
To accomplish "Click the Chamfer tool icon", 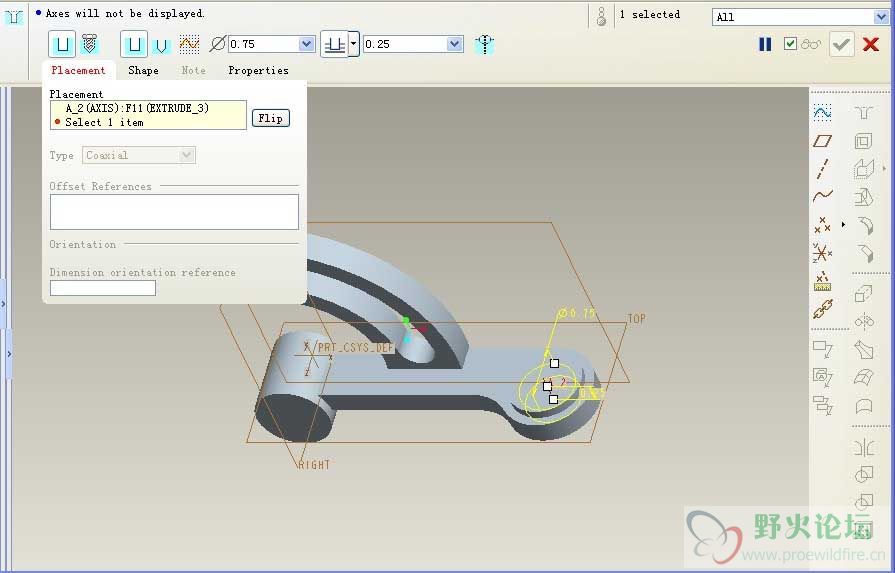I will click(865, 253).
